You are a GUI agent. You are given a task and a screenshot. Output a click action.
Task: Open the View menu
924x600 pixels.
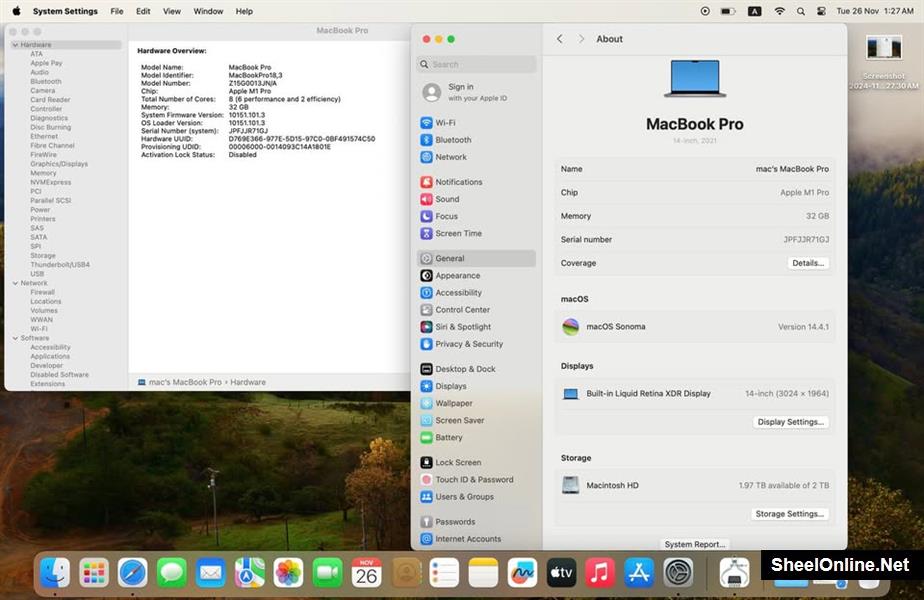(171, 11)
